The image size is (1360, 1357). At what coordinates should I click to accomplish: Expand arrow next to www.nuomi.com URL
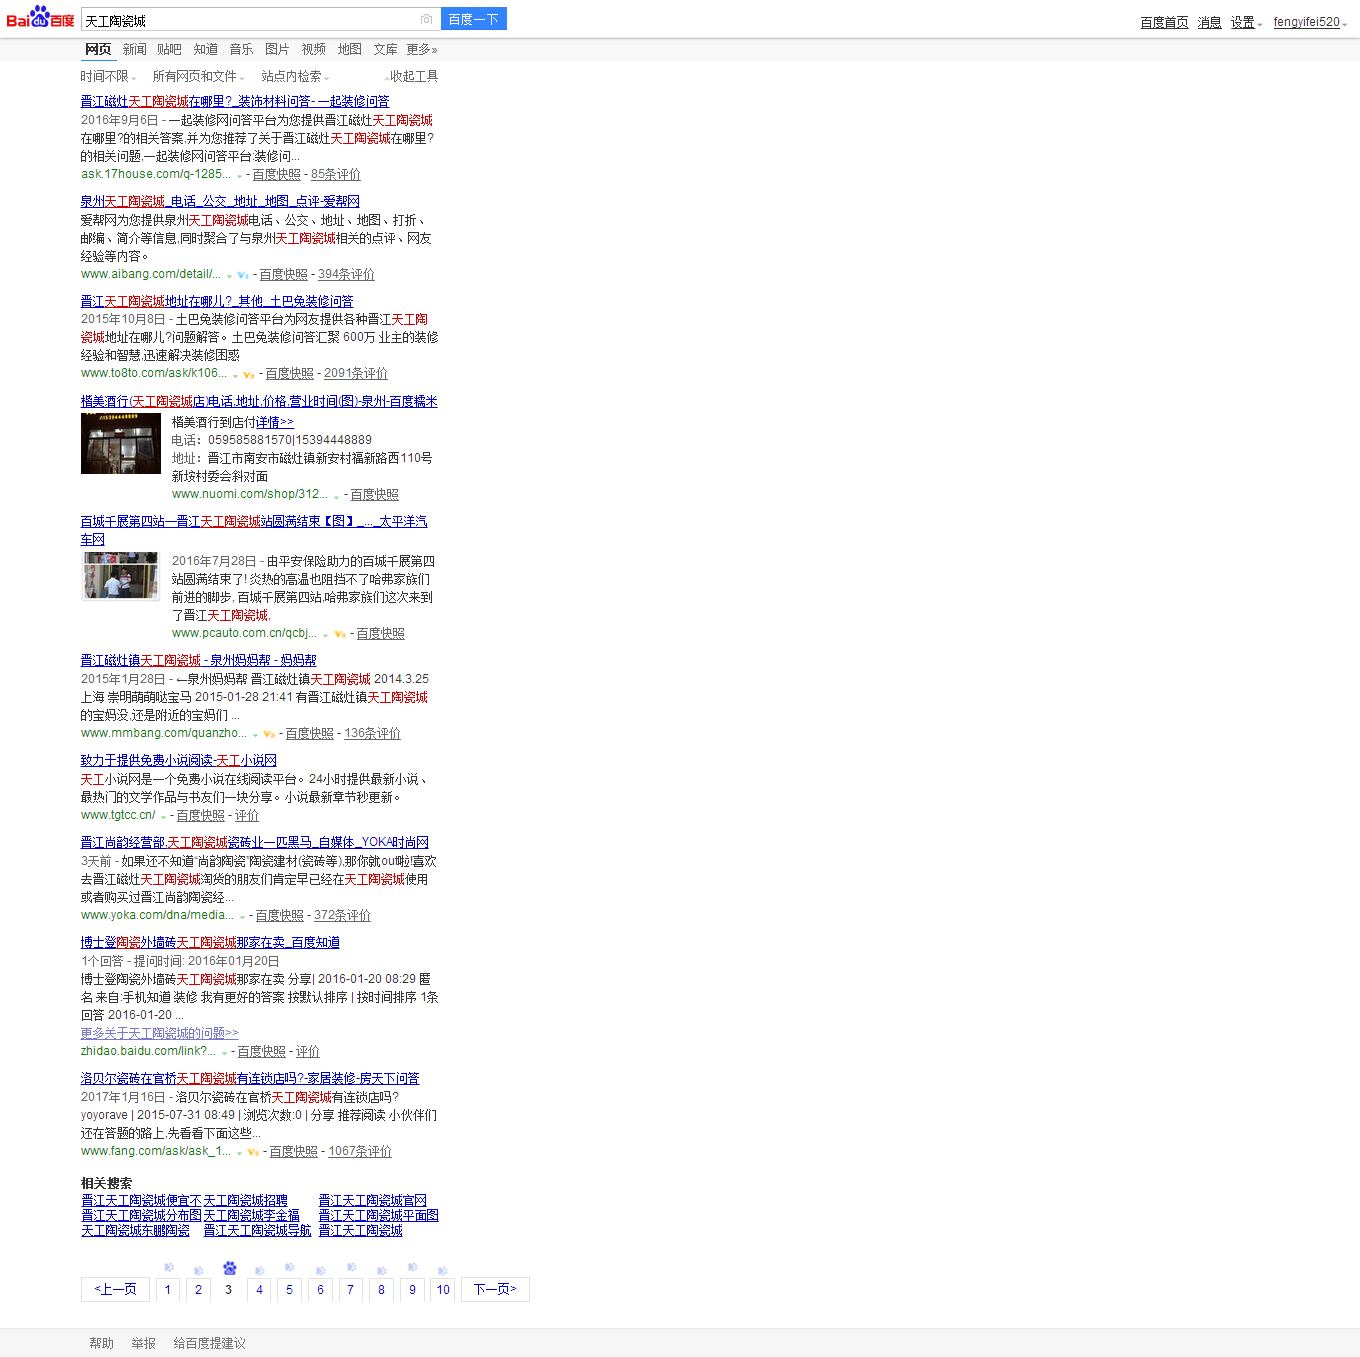click(x=336, y=496)
